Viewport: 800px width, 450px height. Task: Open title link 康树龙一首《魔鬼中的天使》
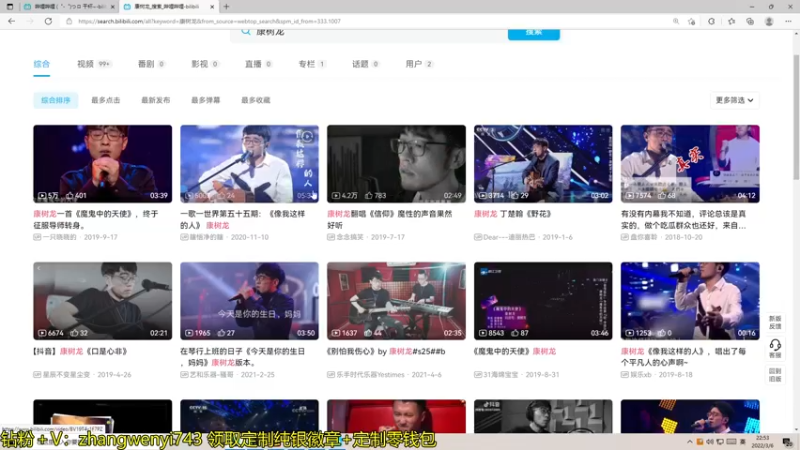[96, 219]
